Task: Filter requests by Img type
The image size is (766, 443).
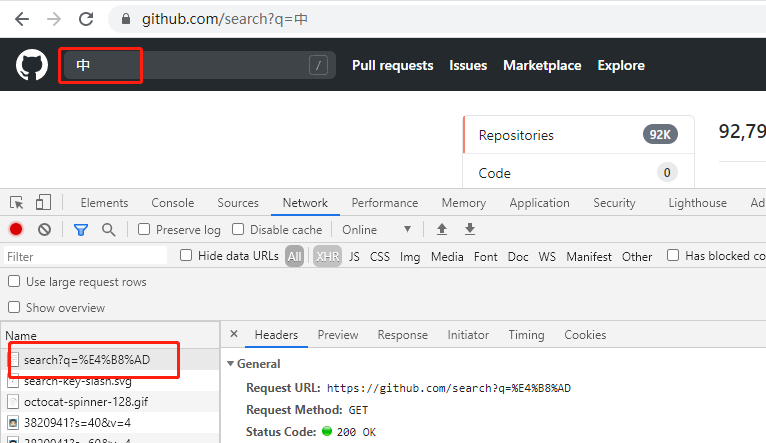Action: point(410,257)
